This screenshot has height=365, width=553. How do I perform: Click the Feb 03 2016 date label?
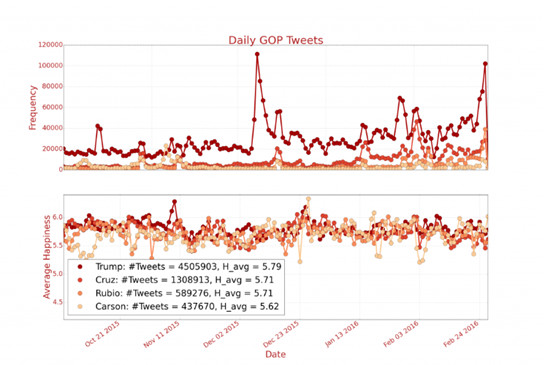pyautogui.click(x=401, y=334)
